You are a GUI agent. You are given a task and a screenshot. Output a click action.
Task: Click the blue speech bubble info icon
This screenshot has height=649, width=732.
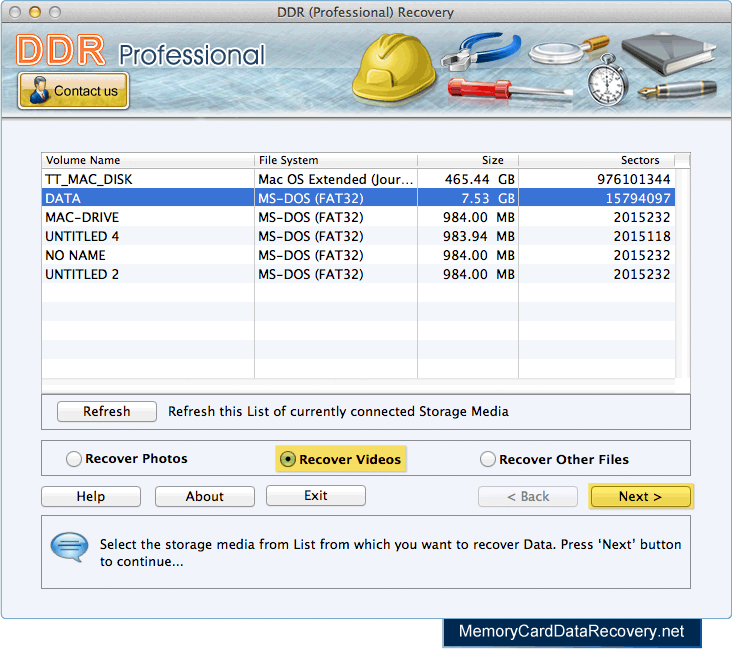70,547
